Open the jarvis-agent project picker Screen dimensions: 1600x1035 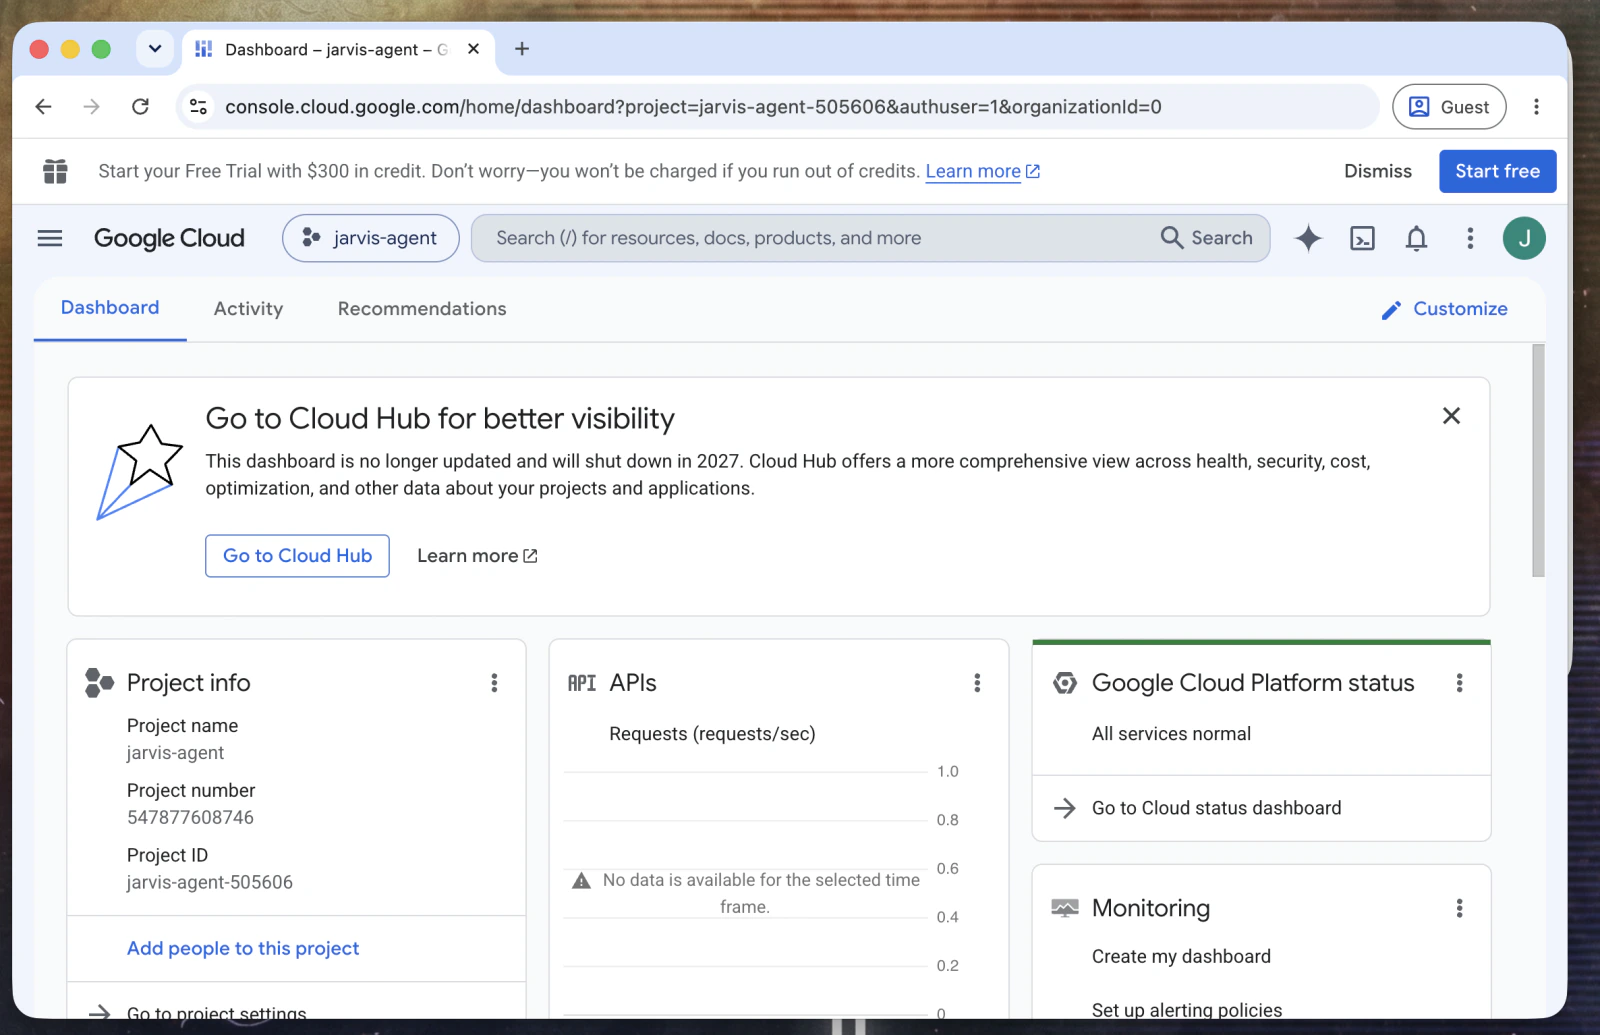(371, 238)
